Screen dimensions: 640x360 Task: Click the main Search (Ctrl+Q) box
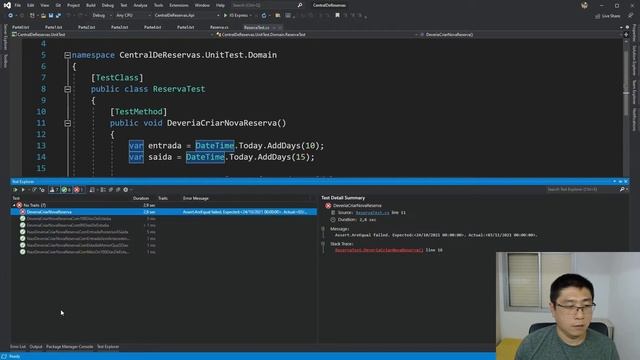click(x=267, y=5)
